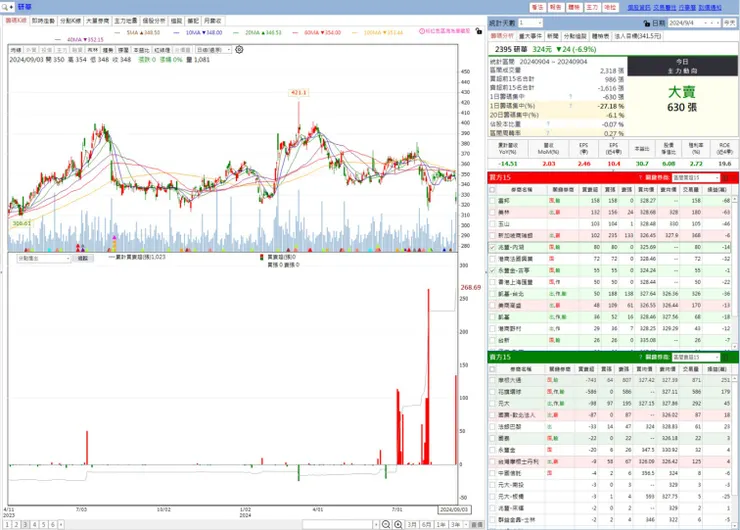Viewport: 740px width, 530px height.
Task: Open 法人目標(341.5元) tab
Action: coord(638,36)
